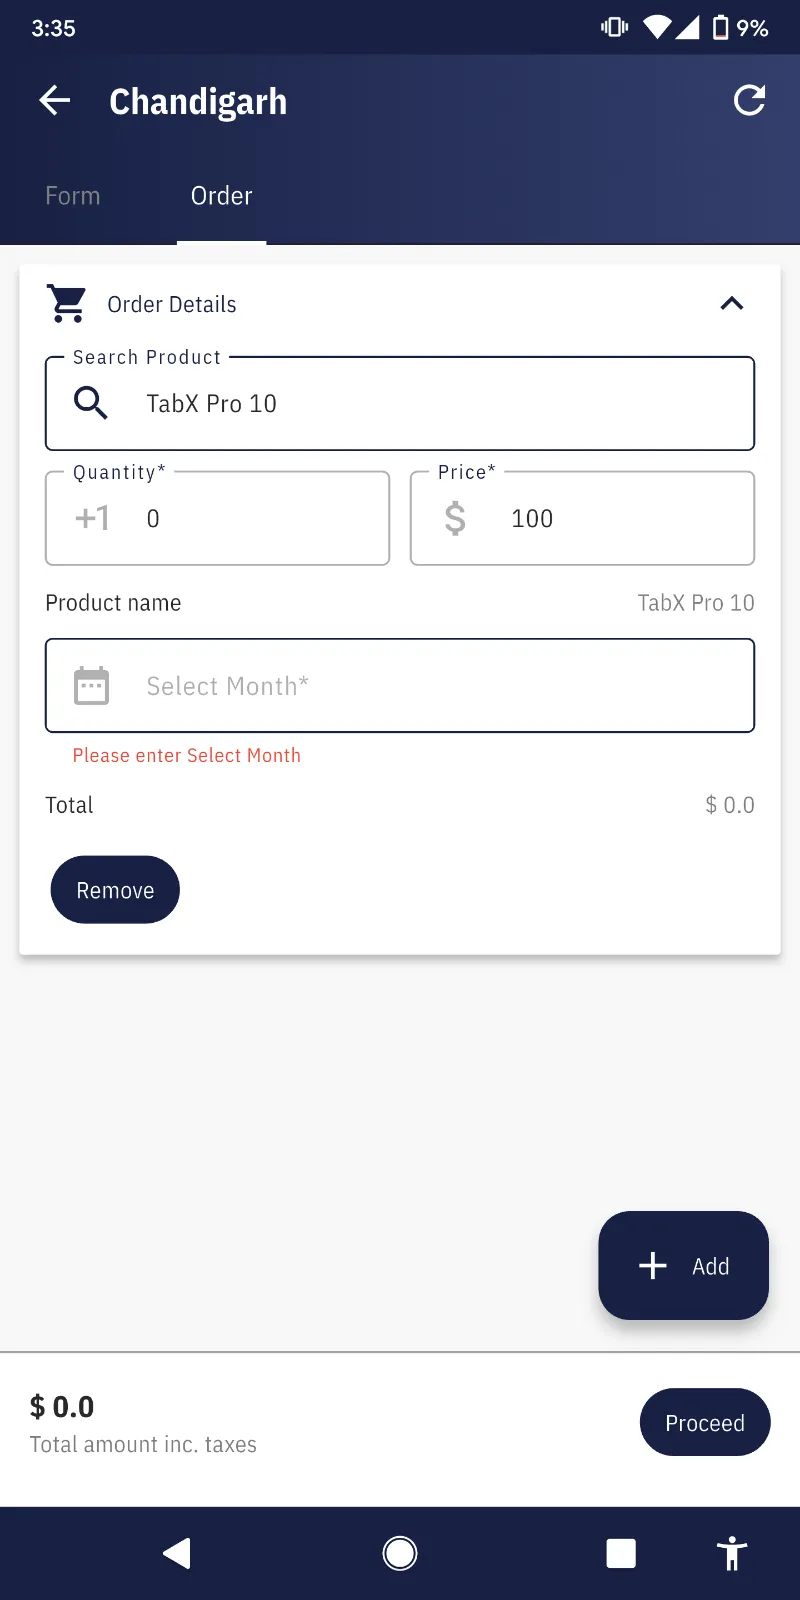The image size is (800, 1600).
Task: Tap the refresh icon in header
Action: [x=749, y=100]
